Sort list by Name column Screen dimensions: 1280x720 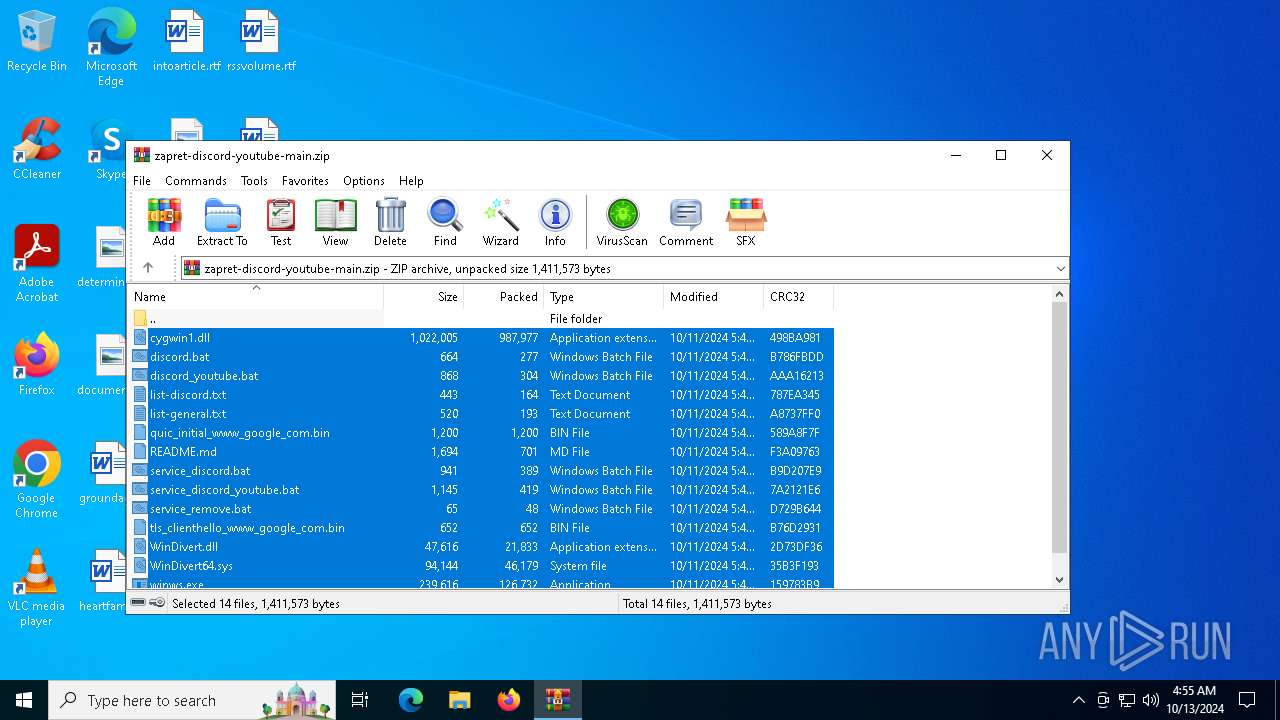coord(255,297)
